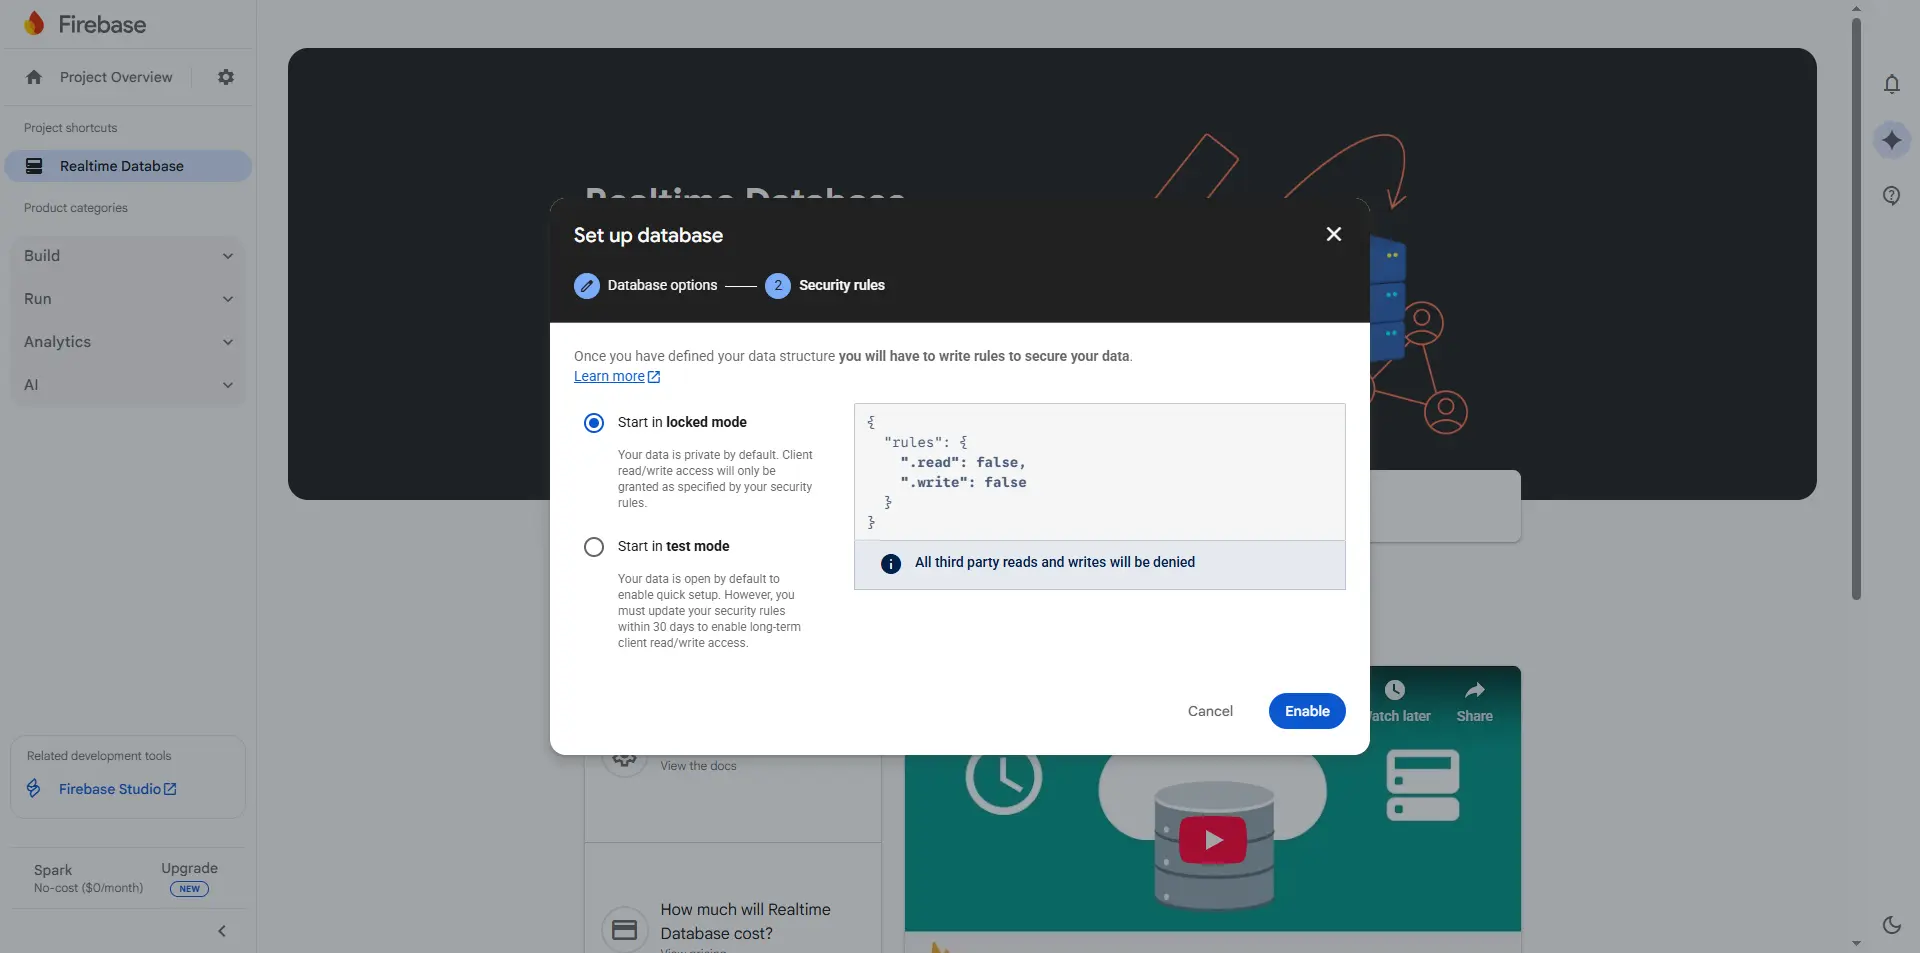The height and width of the screenshot is (953, 1920).
Task: Expand the Run category
Action: click(x=128, y=299)
